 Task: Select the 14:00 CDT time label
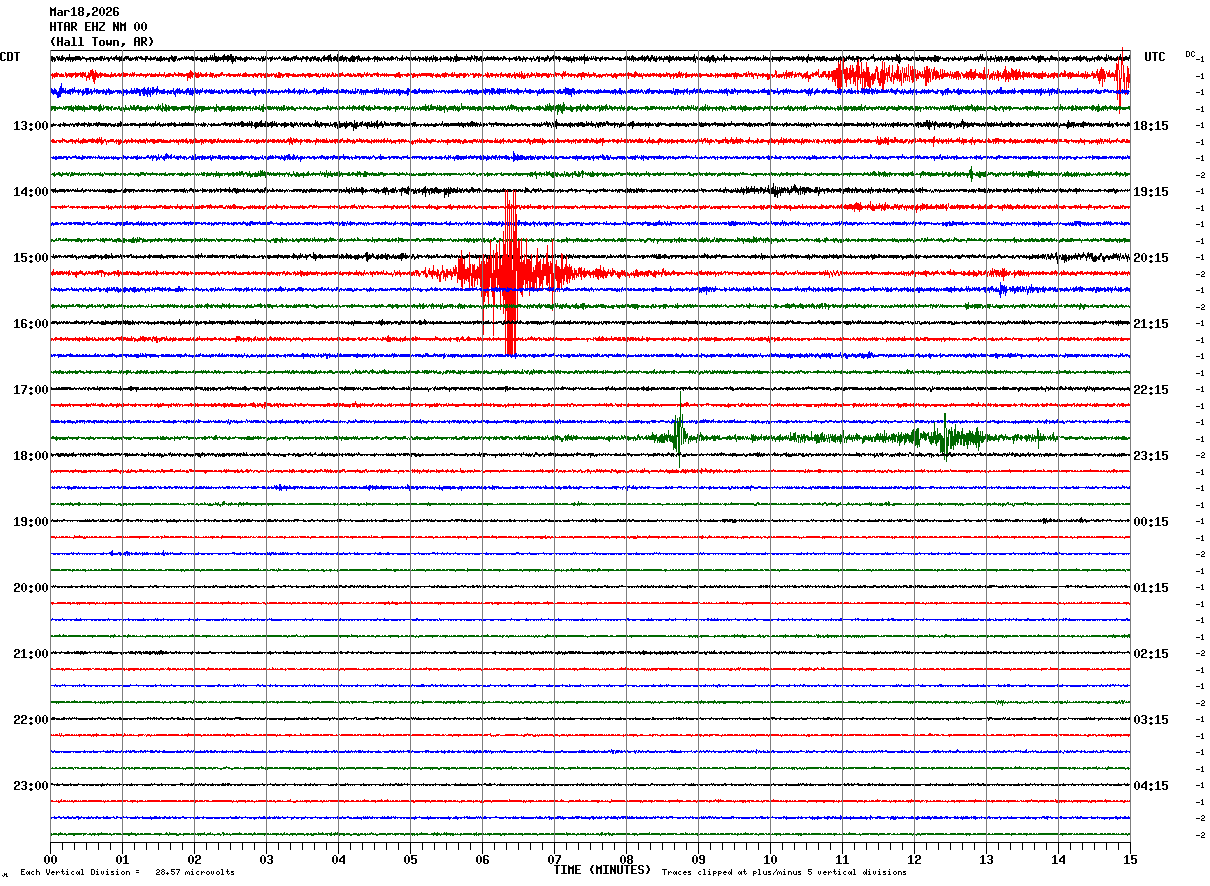point(30,191)
